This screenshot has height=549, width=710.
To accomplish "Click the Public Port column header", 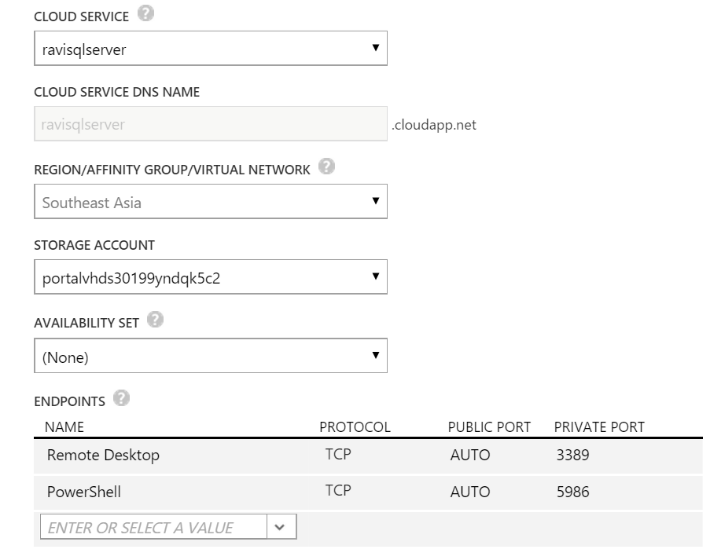I will point(487,427).
